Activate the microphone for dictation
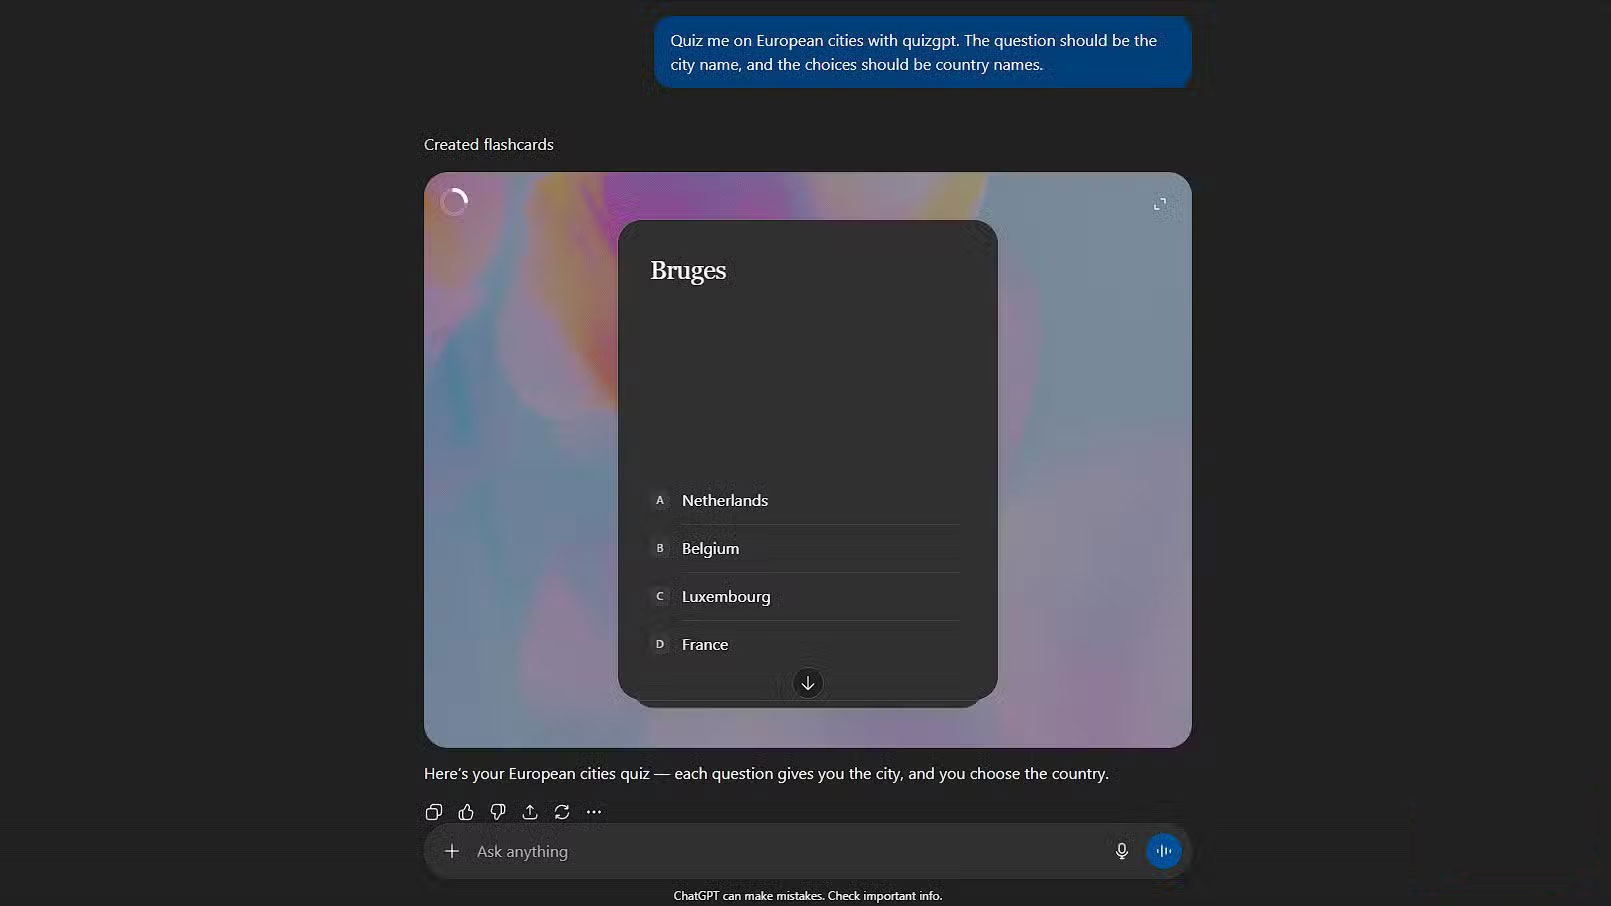 (1121, 850)
